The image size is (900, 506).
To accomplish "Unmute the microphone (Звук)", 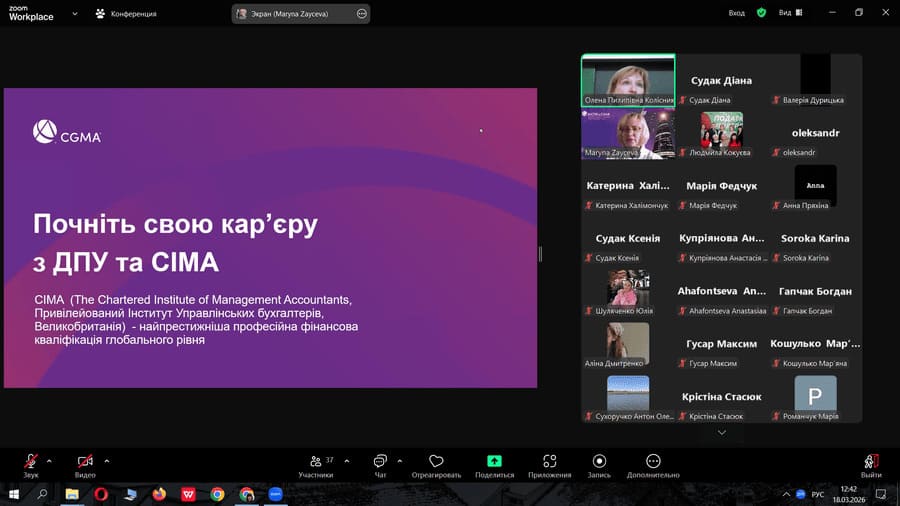I will (x=31, y=461).
